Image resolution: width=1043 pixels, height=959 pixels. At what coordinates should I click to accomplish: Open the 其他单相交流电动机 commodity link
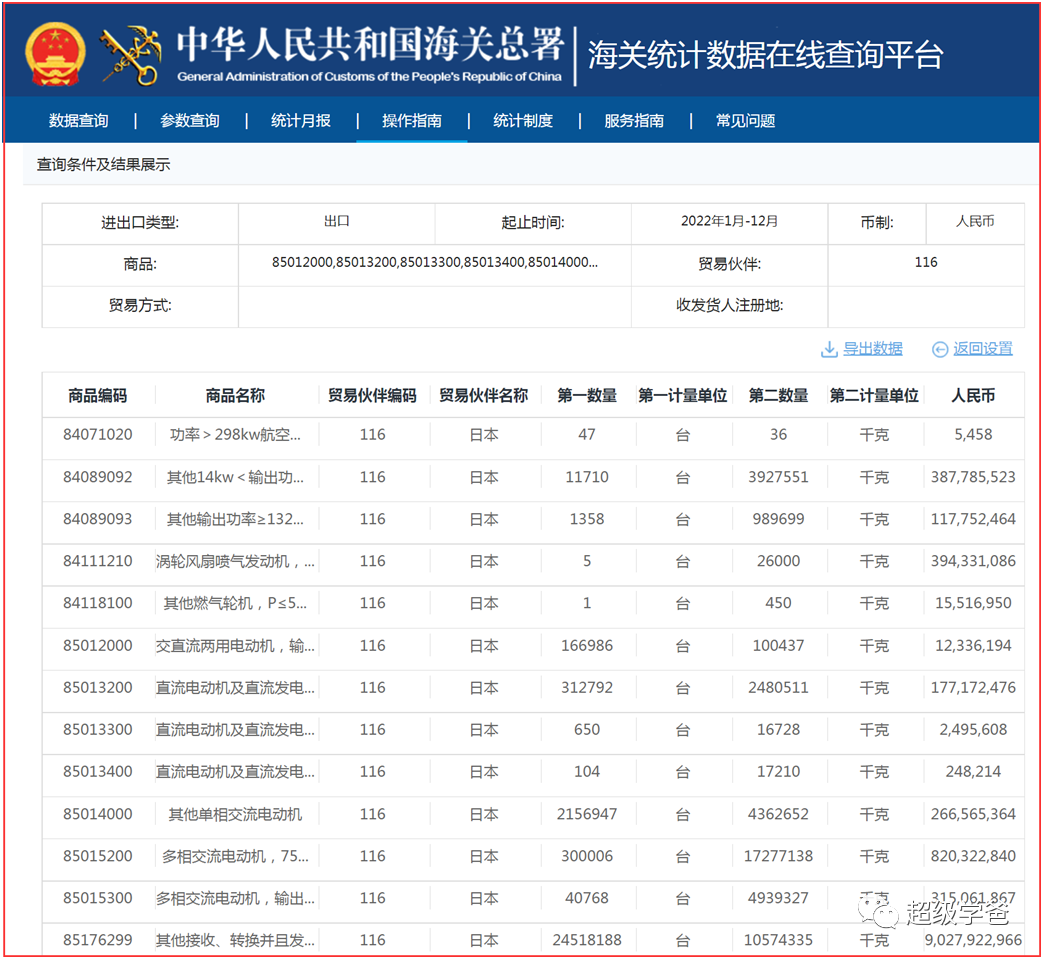click(234, 813)
